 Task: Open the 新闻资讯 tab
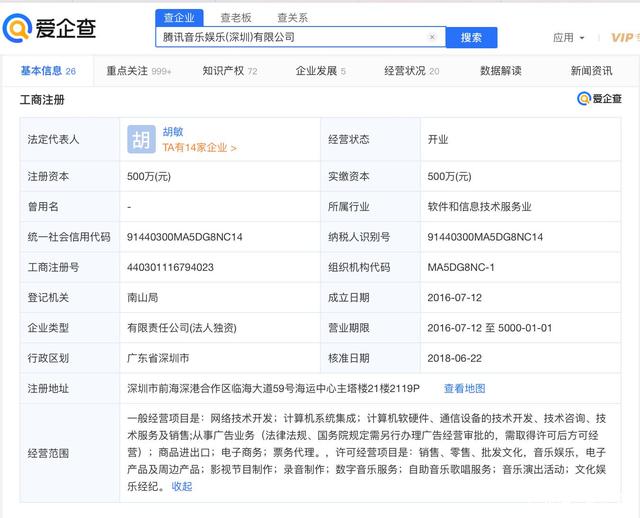(x=591, y=71)
